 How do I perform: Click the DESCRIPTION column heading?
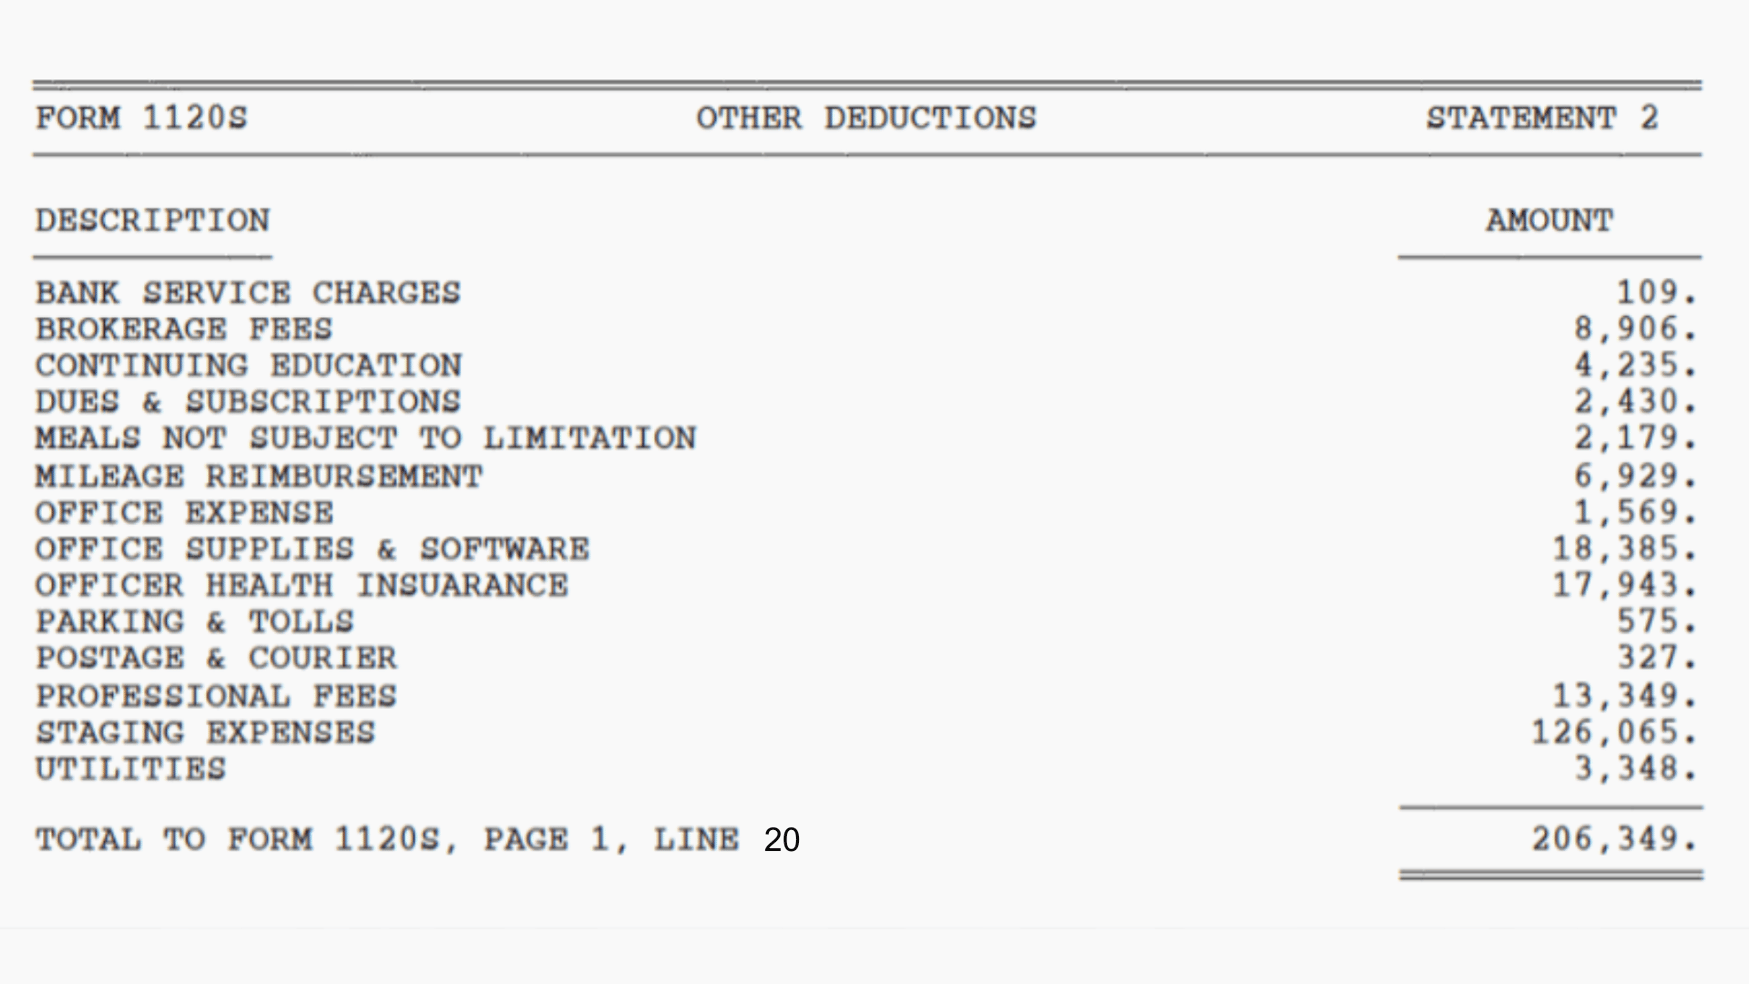click(x=152, y=220)
